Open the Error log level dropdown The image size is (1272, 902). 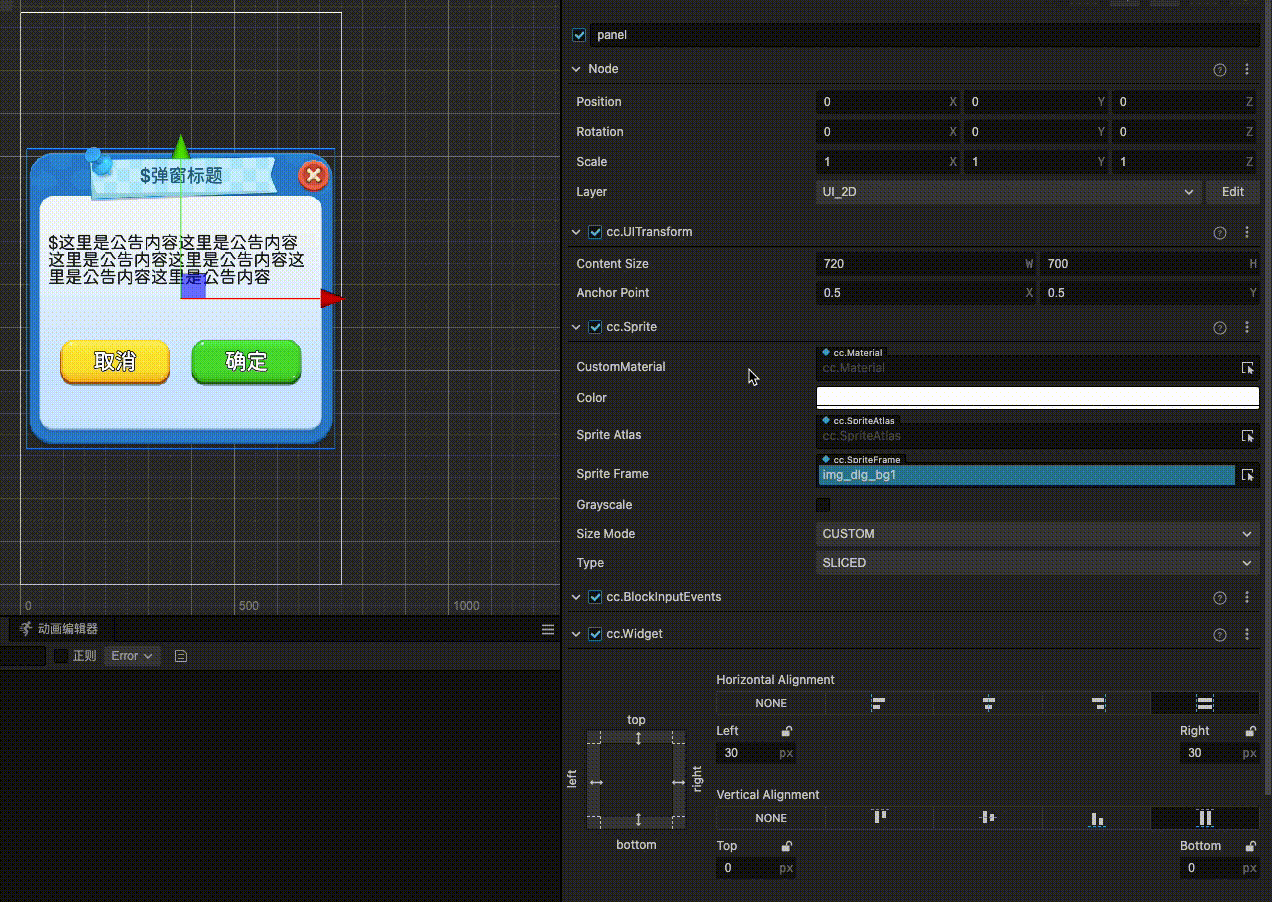131,656
